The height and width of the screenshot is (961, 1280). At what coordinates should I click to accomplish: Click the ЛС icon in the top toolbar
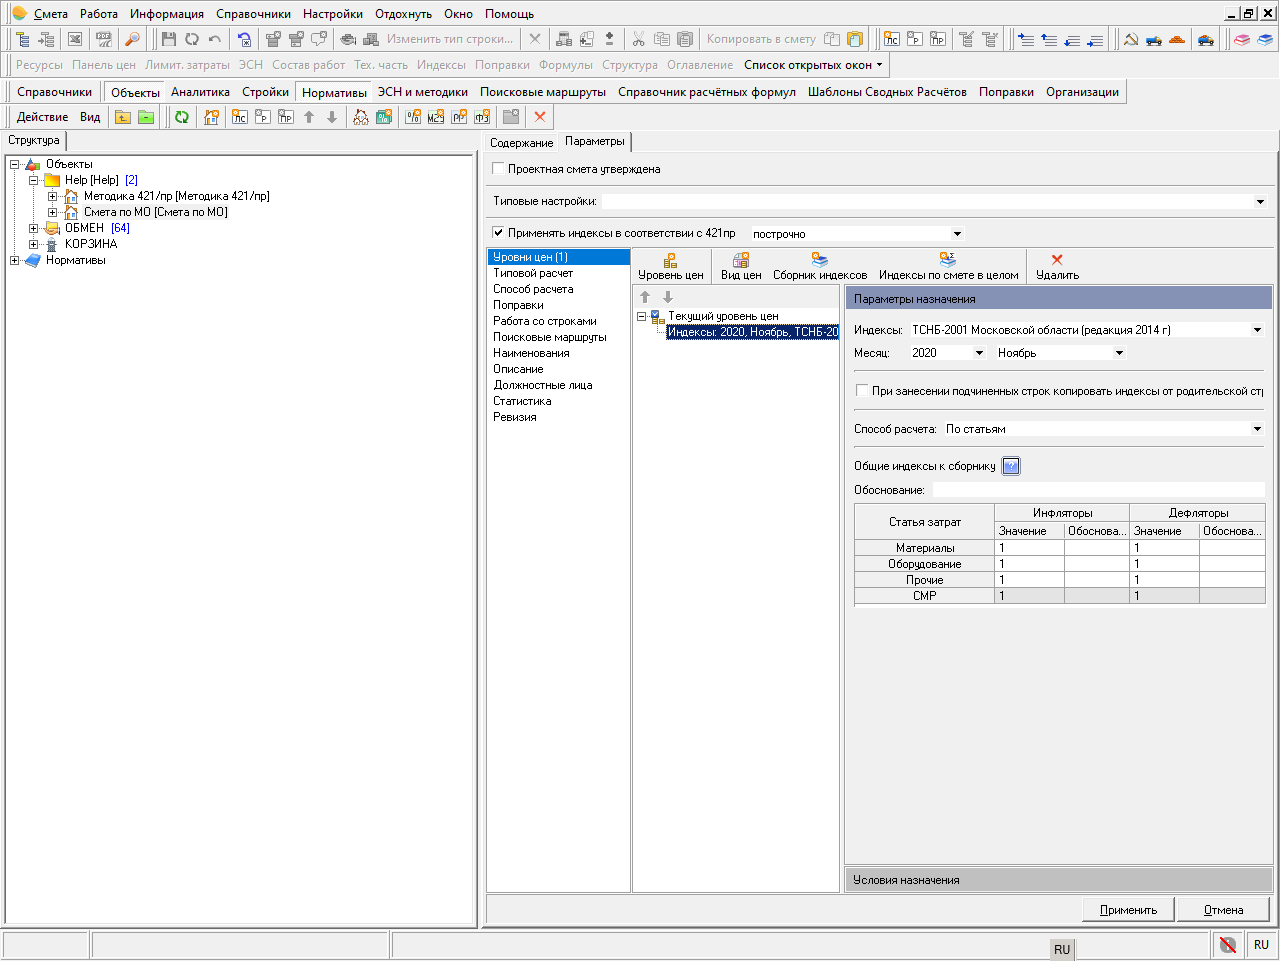890,39
